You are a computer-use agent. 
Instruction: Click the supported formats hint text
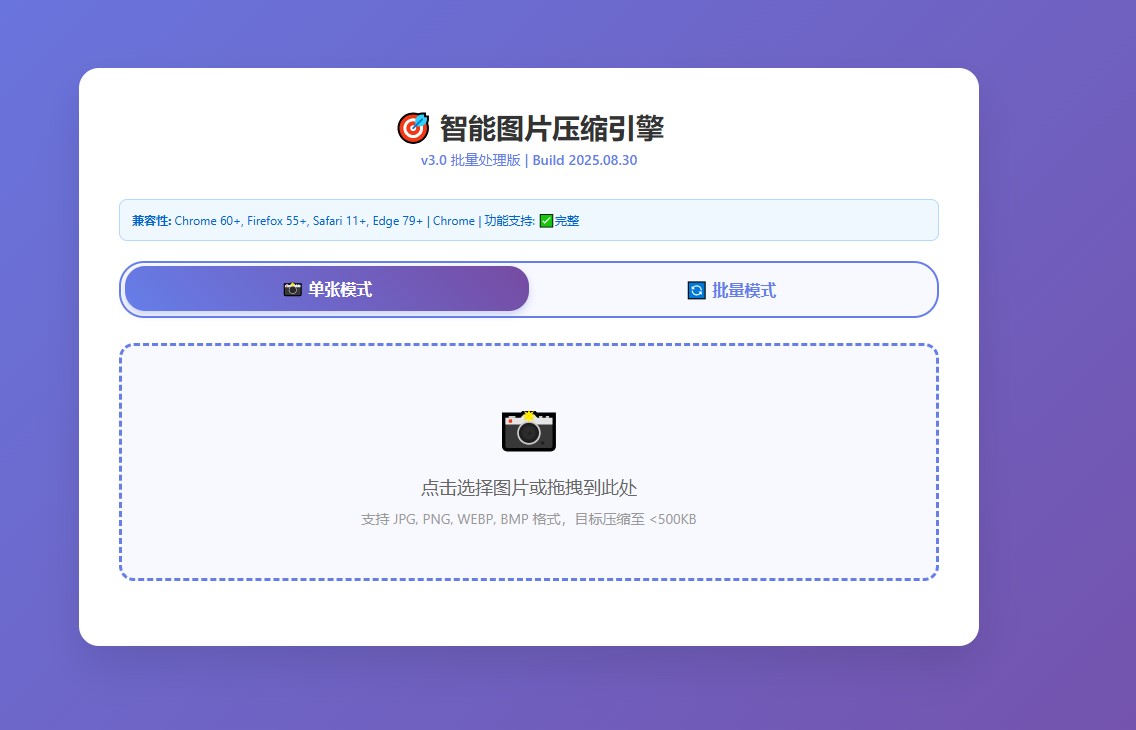[x=528, y=520]
